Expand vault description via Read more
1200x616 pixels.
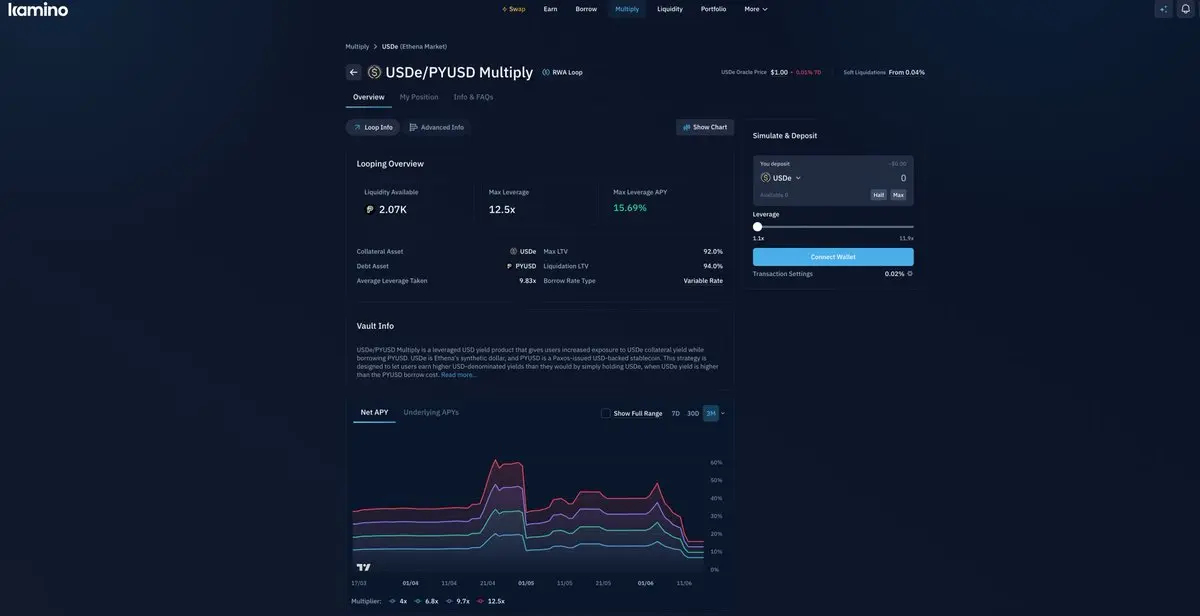click(x=459, y=375)
